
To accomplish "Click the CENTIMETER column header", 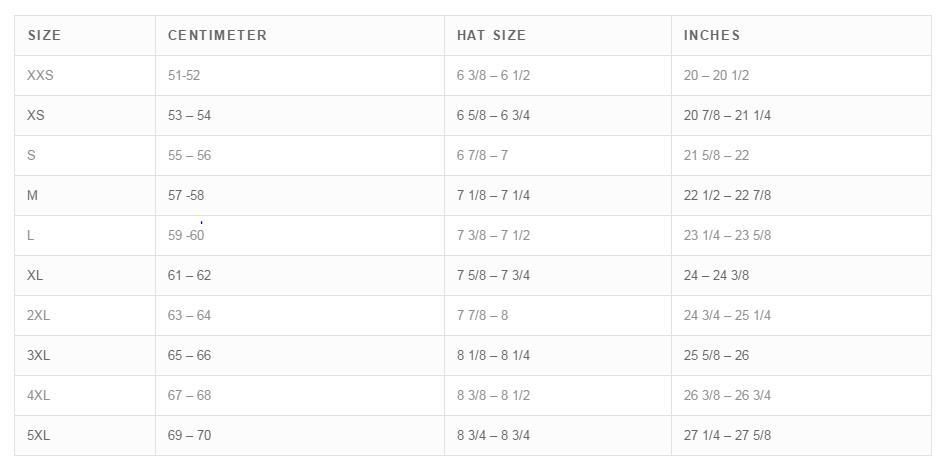I will 217,35.
